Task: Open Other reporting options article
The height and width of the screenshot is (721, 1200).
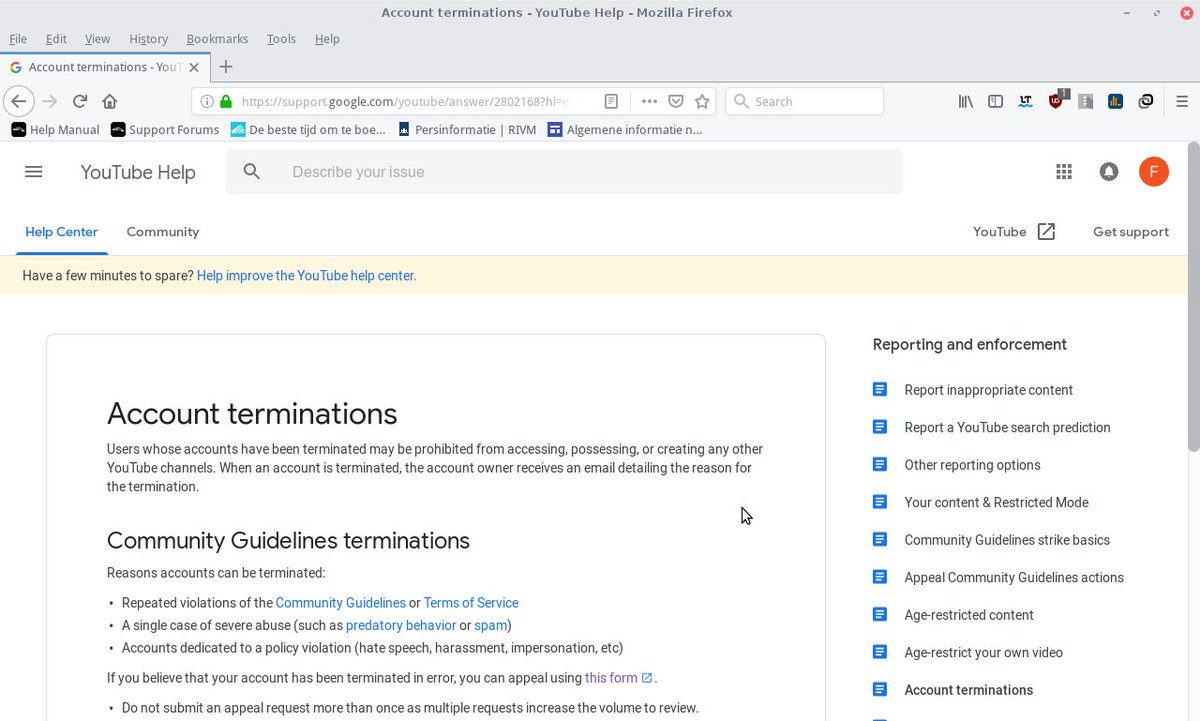Action: point(972,465)
